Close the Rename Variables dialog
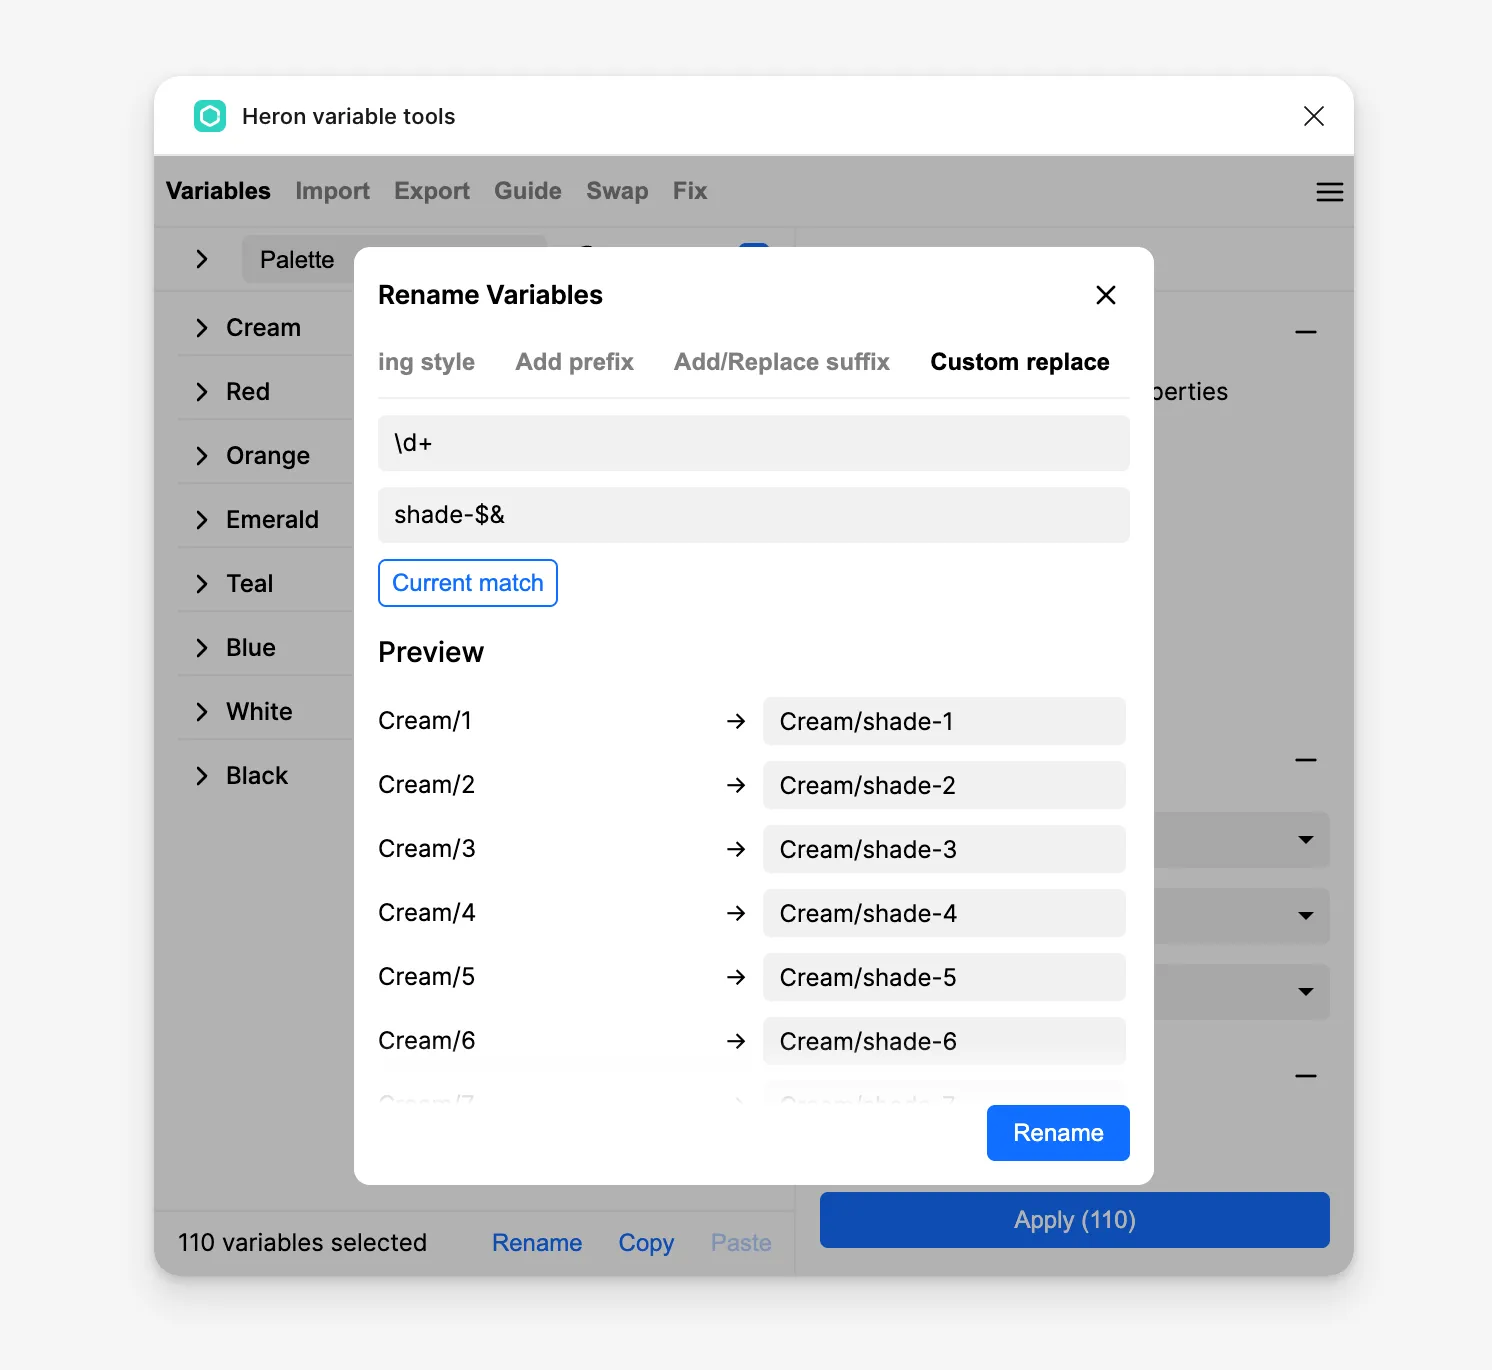Screen dimensions: 1492x1370 1105,295
